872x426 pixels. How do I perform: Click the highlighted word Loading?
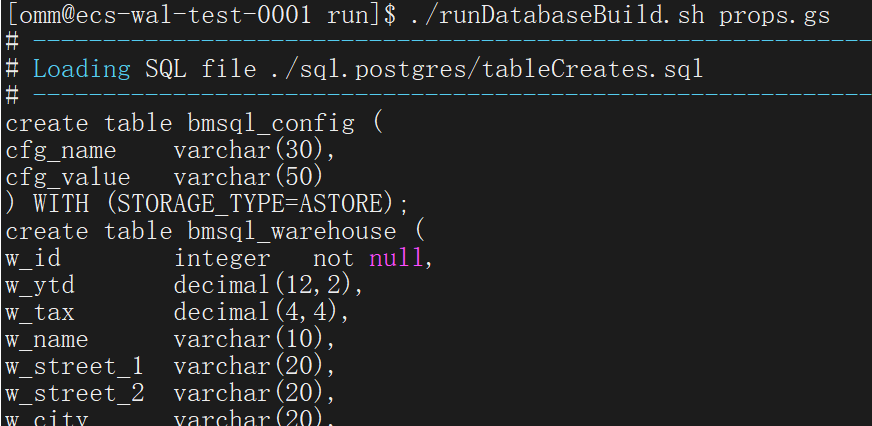coord(82,69)
